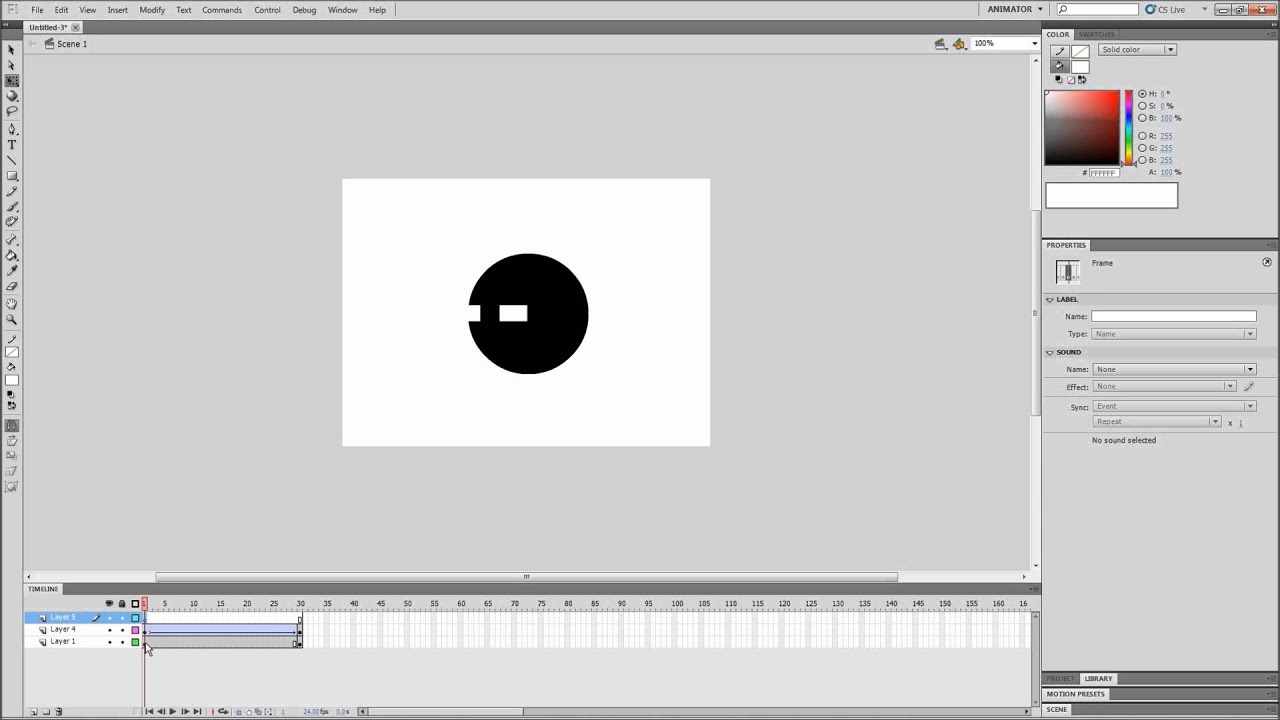Click the hue spectrum slider
Screen dimensions: 1280x720
tap(1129, 128)
